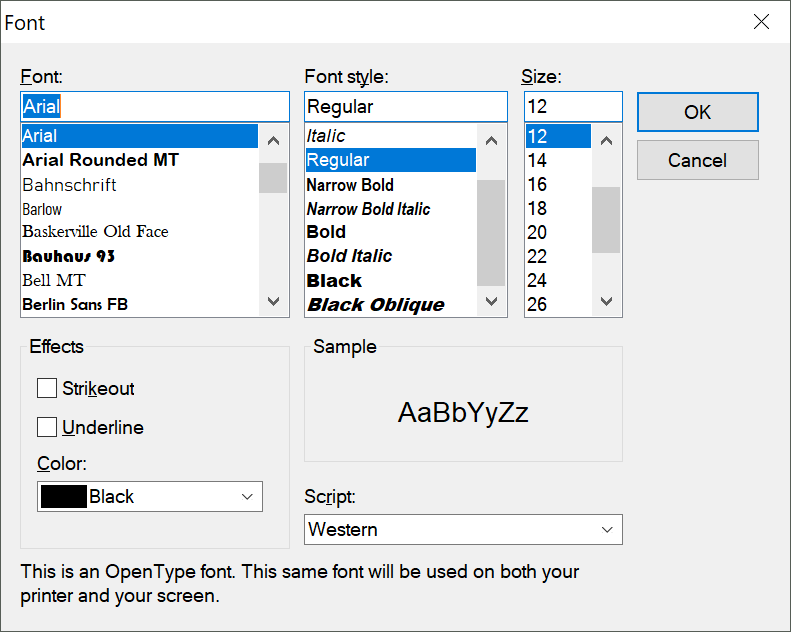Enable the Strikeout effect
Viewport: 791px width, 632px height.
[47, 389]
